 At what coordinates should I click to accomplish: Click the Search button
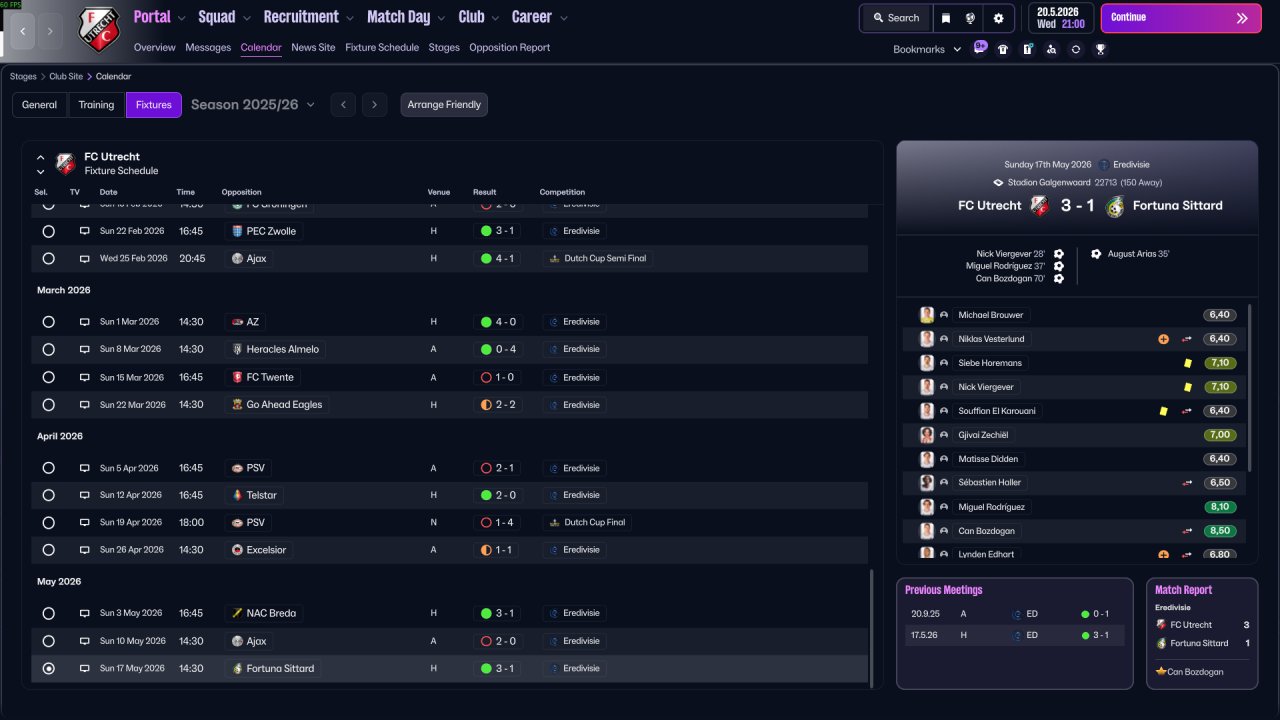click(x=895, y=18)
